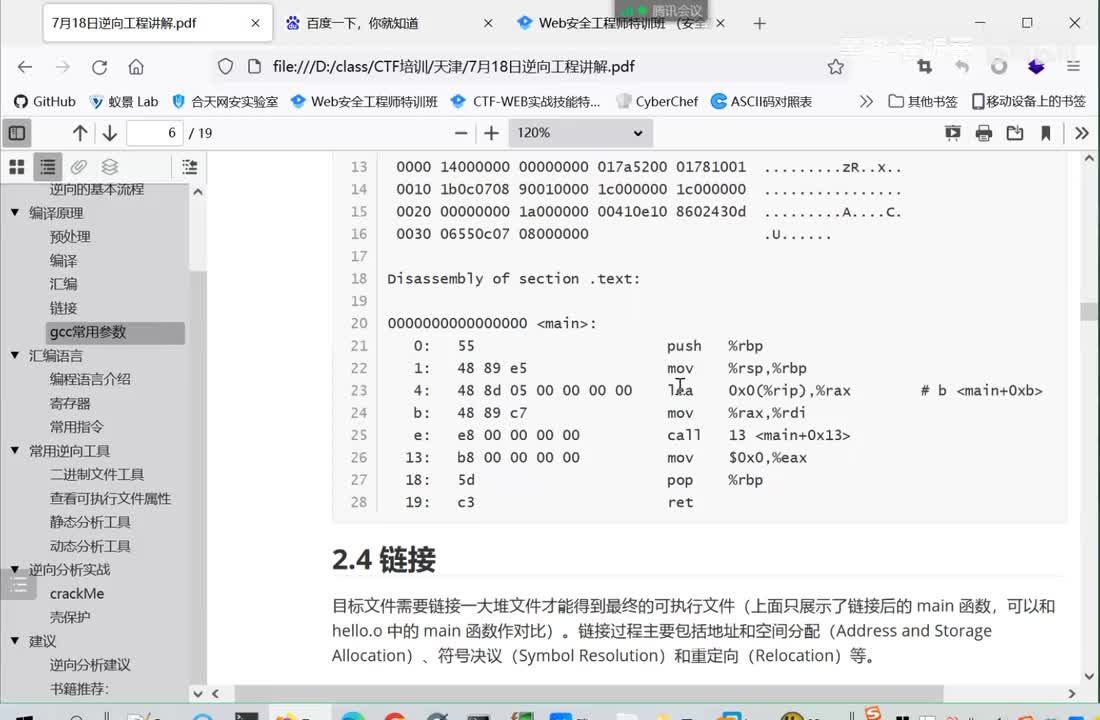Open outline item 查看可执行文件属性

coord(110,498)
